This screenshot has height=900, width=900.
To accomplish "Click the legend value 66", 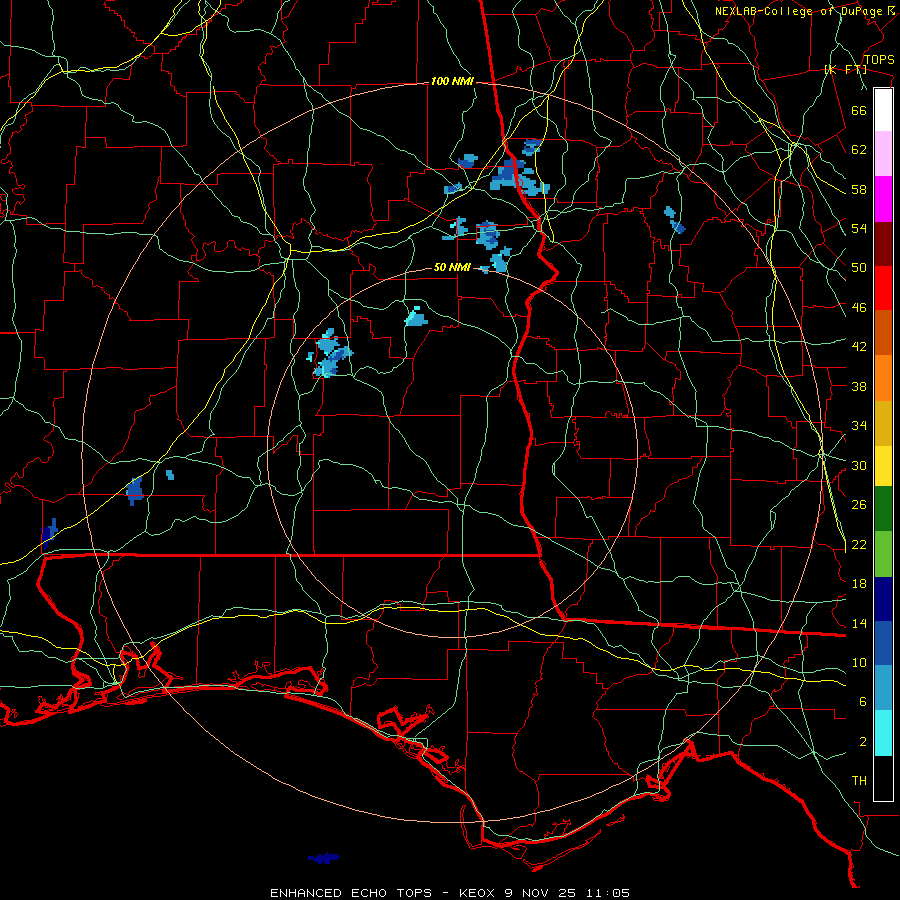I will [859, 110].
